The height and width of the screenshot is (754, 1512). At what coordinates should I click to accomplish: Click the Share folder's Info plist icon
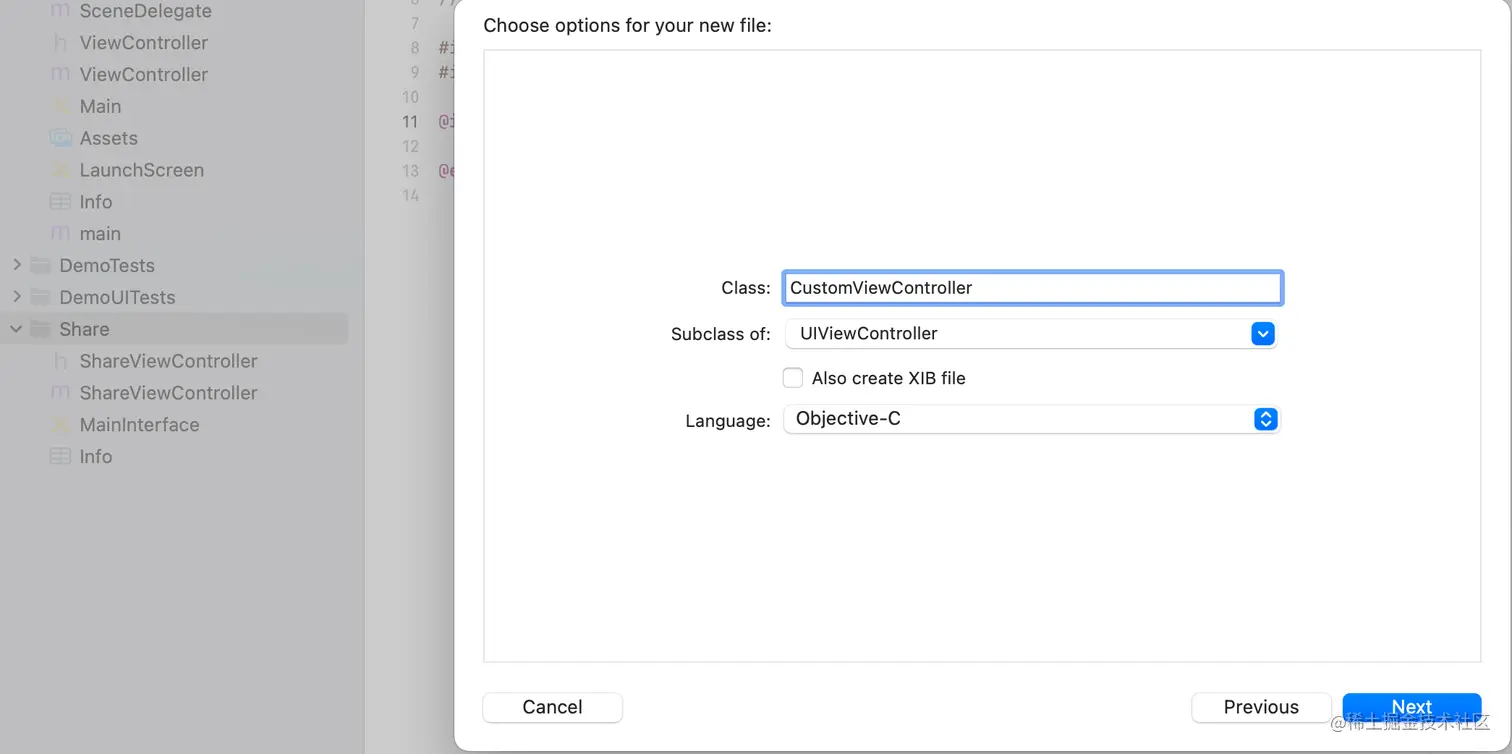click(x=60, y=456)
